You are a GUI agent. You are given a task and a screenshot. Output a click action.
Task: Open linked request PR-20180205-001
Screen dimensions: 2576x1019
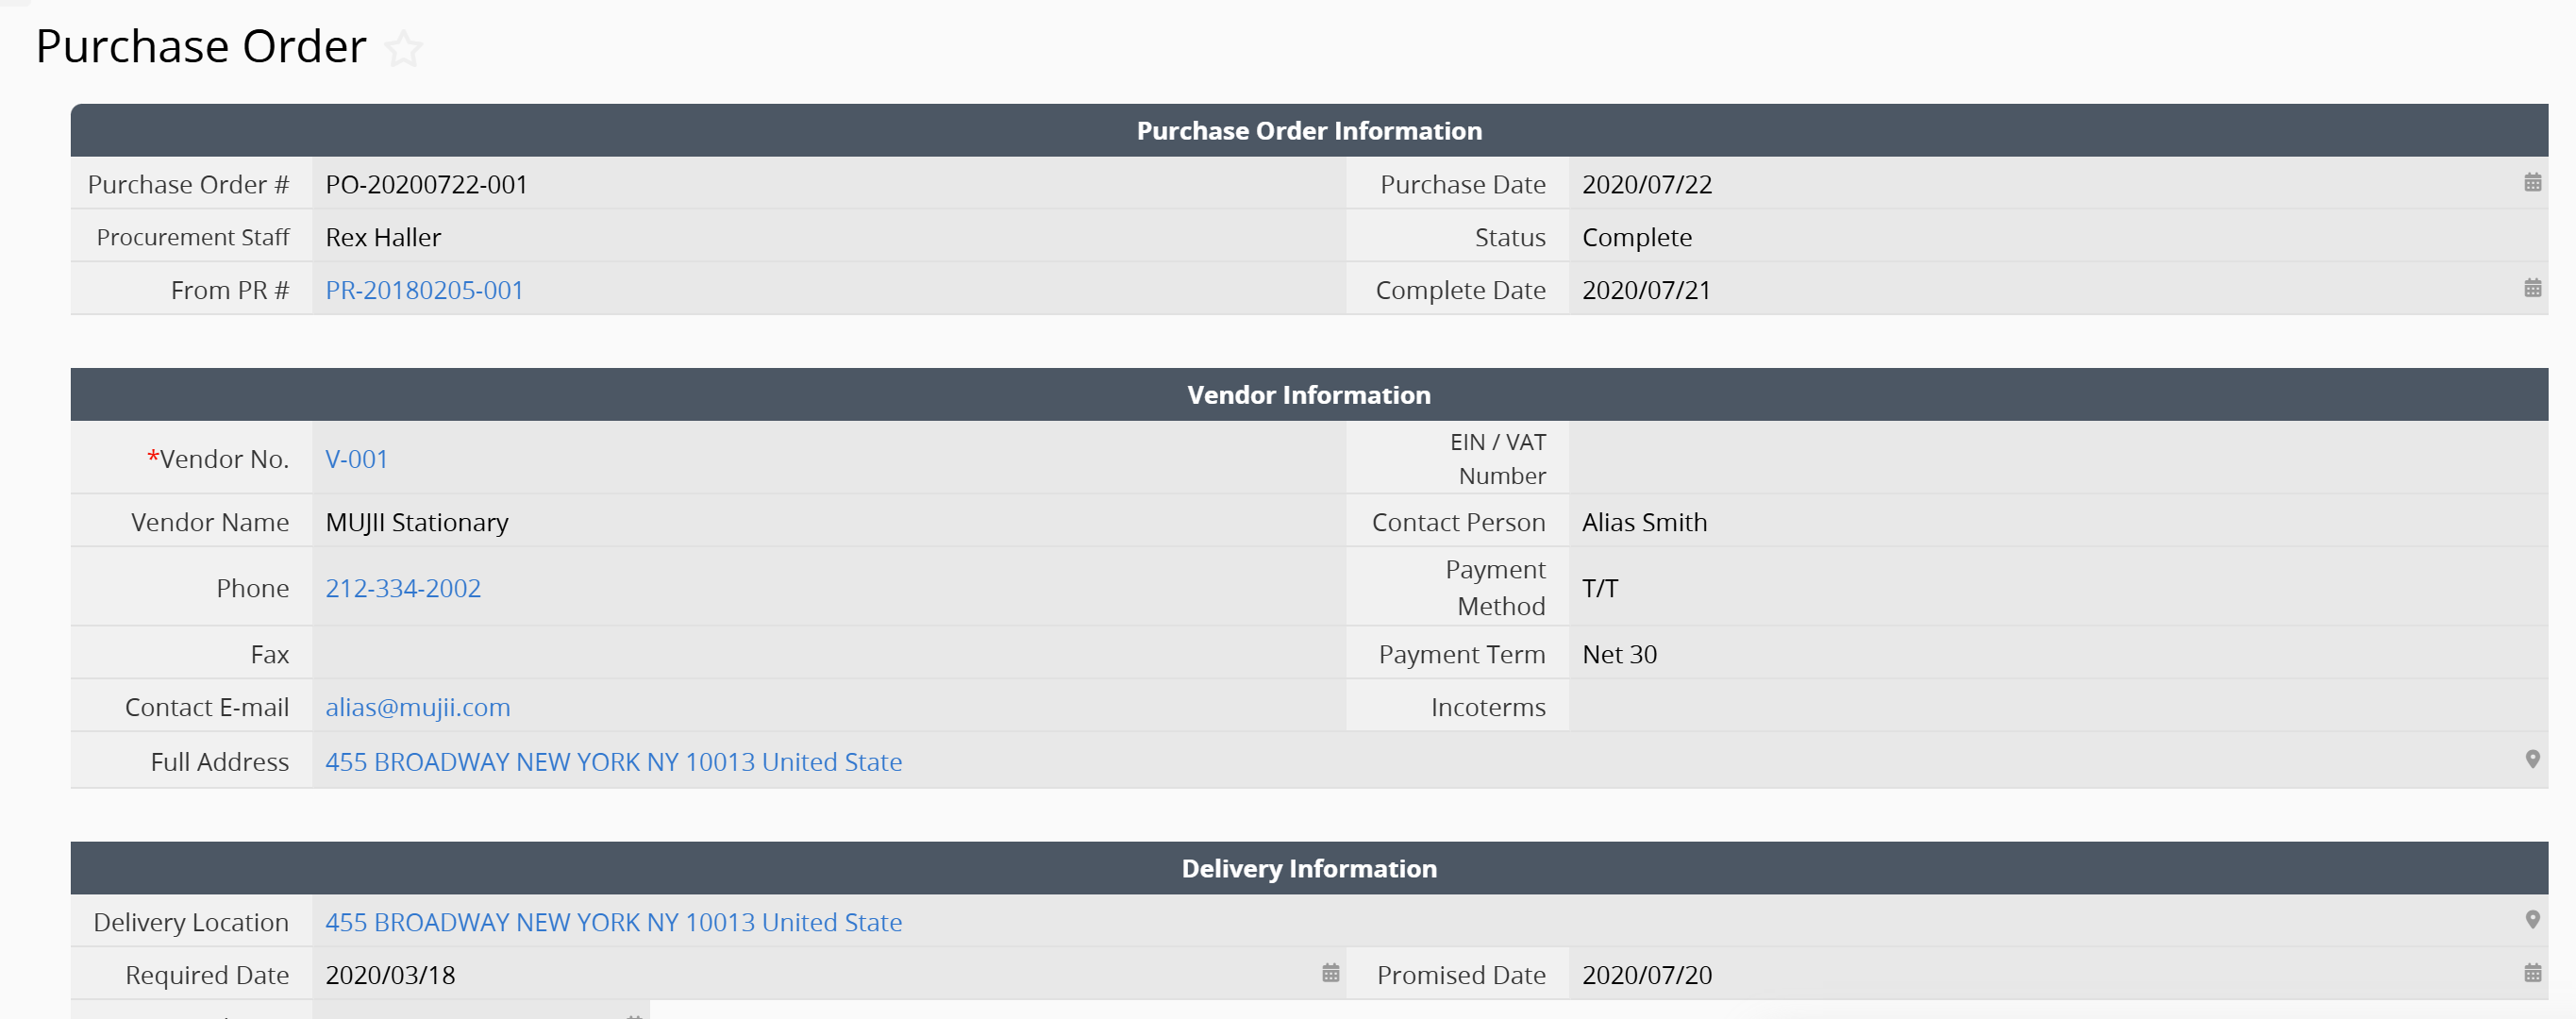pos(424,290)
